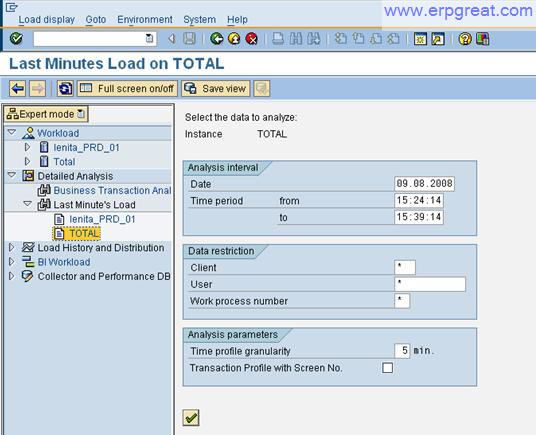Viewport: 536px width, 435px height.
Task: Expand the lenita_PRD_01 node under Workload
Action: pos(27,147)
